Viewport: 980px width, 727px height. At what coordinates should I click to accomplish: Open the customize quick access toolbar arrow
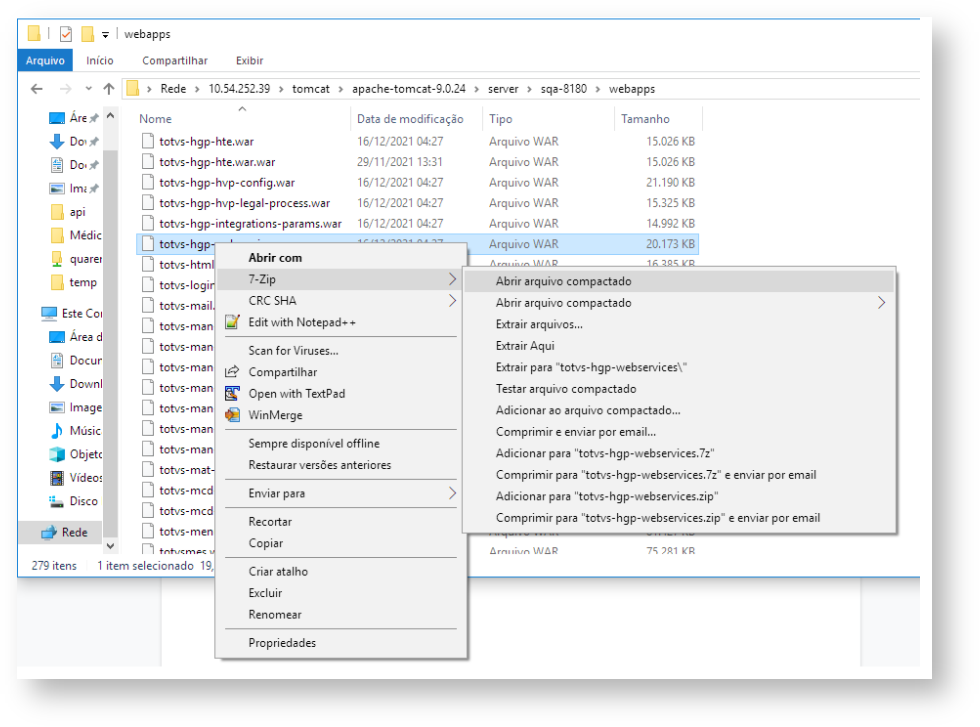106,35
